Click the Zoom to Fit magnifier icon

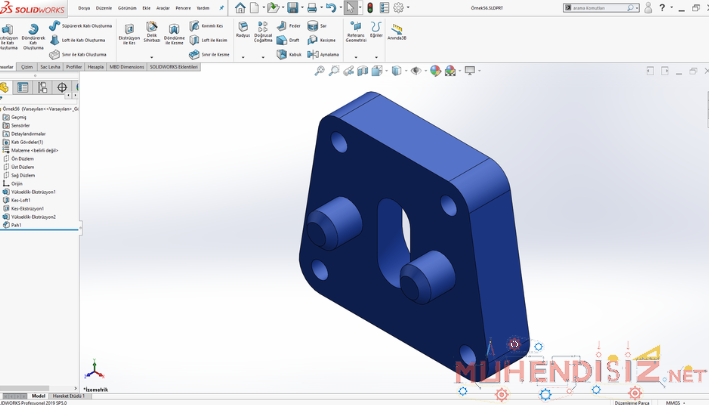coord(319,71)
